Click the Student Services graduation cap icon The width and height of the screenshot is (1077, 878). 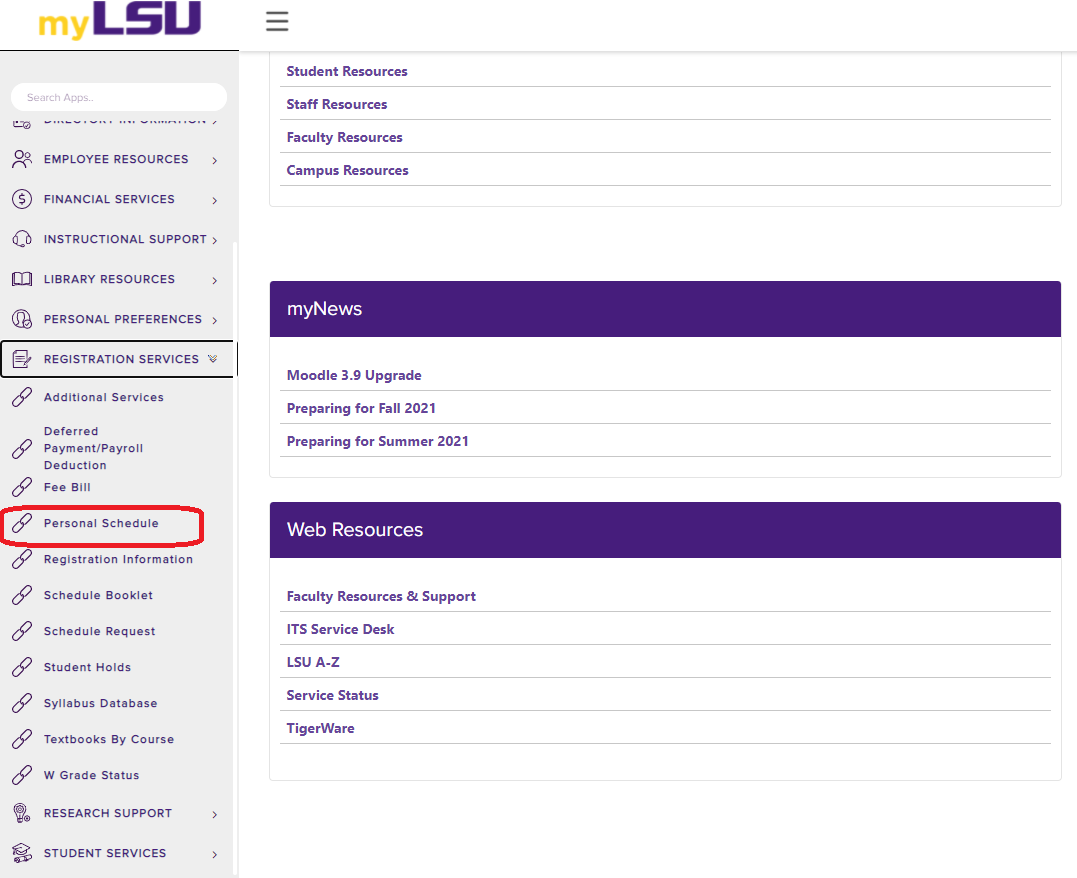click(22, 853)
